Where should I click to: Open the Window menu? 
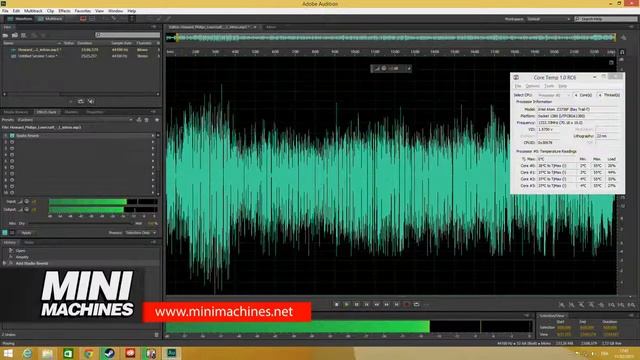(x=116, y=11)
